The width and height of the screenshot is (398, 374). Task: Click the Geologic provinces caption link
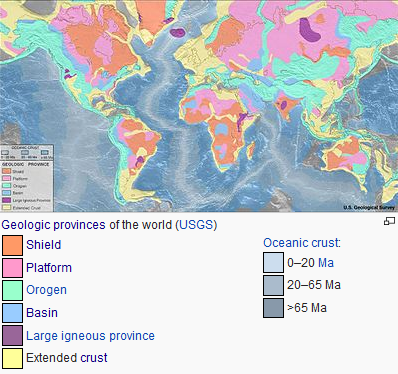click(53, 225)
